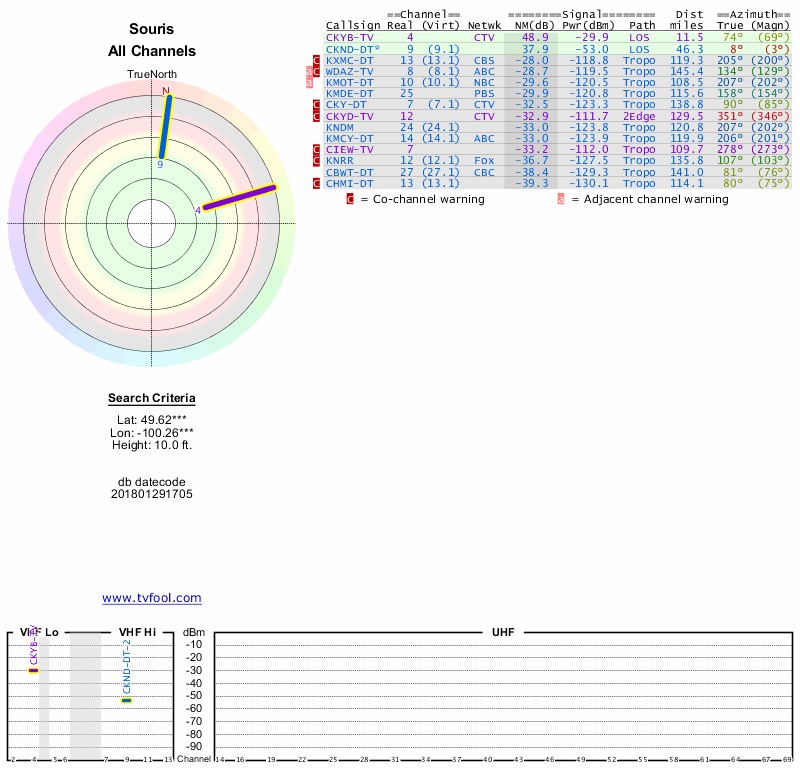This screenshot has height=768, width=800.
Task: Click the co-channel warning icon beside KXMC-DT
Action: [x=317, y=60]
